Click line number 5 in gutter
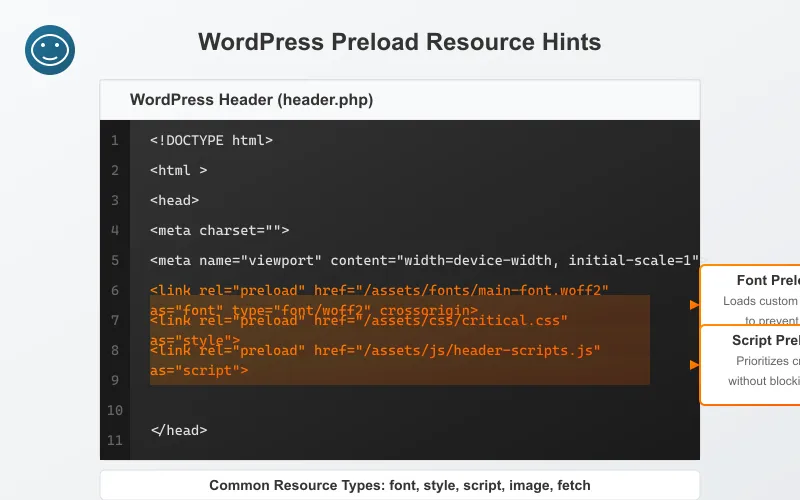 click(115, 261)
